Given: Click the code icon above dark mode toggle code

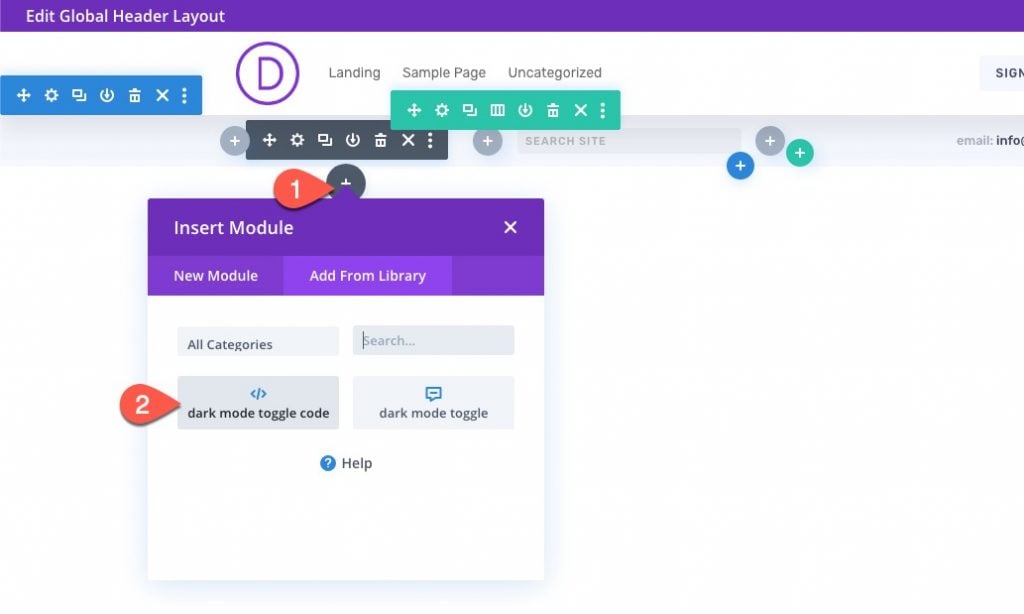Looking at the screenshot, I should [x=257, y=392].
